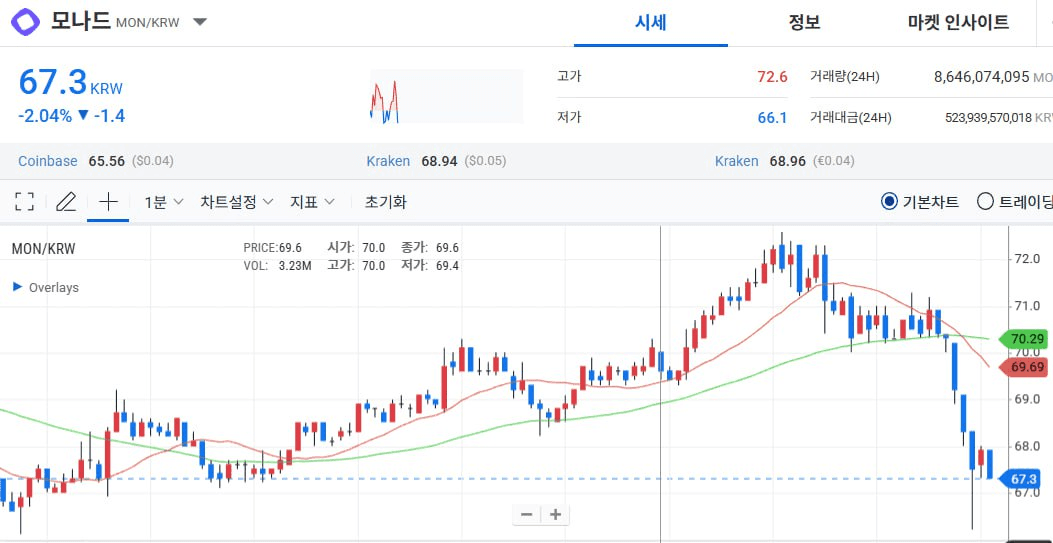Open the 차트설정 dropdown
1053x543 pixels.
[x=236, y=202]
